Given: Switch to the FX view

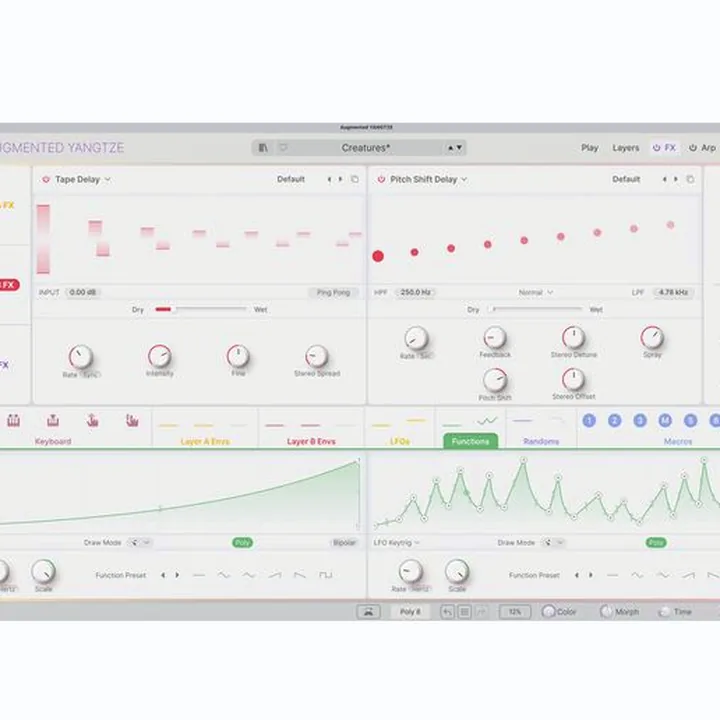Looking at the screenshot, I should pyautogui.click(x=664, y=148).
